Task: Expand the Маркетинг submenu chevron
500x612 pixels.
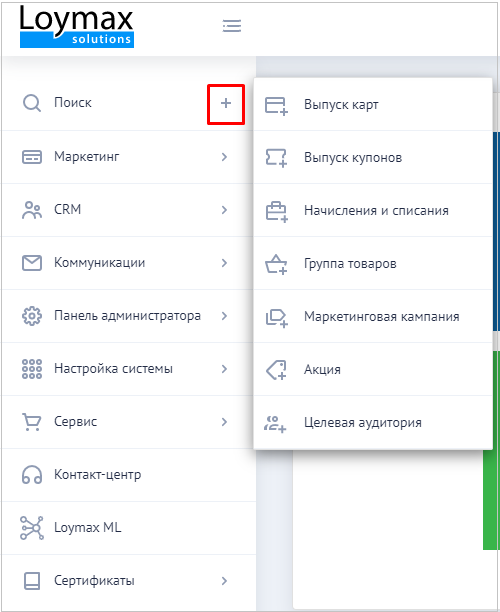Action: (224, 157)
